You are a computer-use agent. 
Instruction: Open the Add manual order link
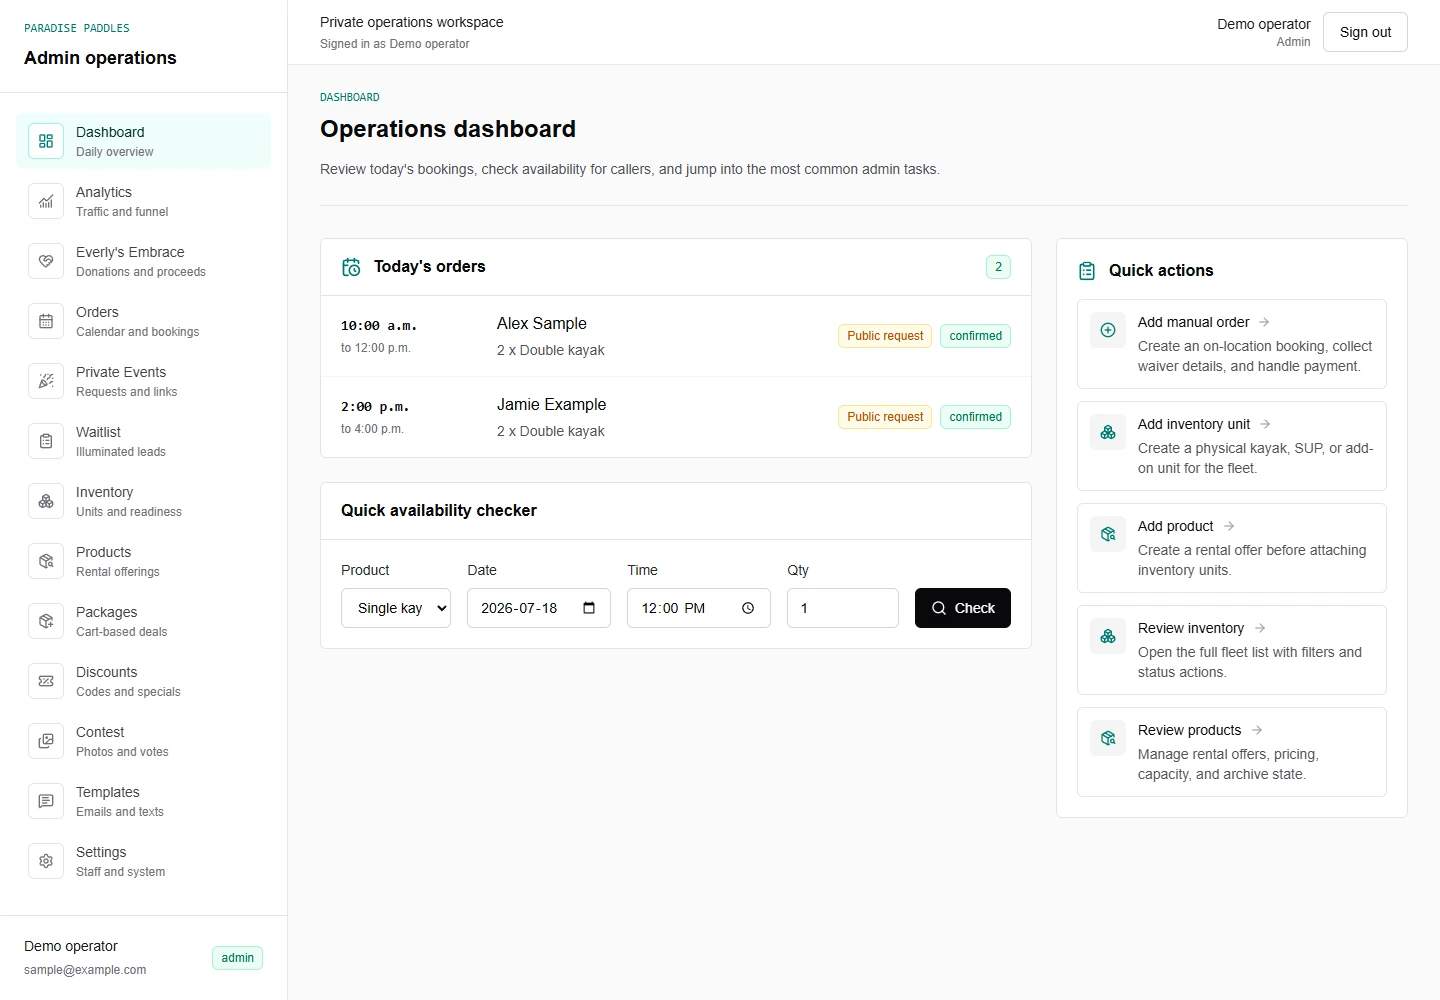click(1232, 344)
